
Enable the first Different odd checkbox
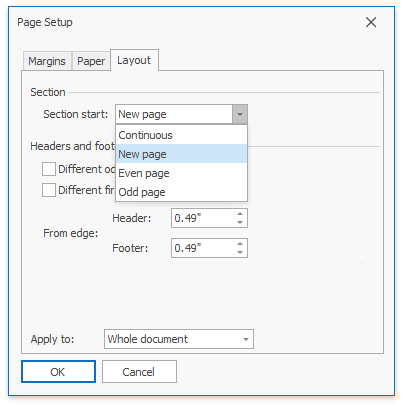coord(49,169)
